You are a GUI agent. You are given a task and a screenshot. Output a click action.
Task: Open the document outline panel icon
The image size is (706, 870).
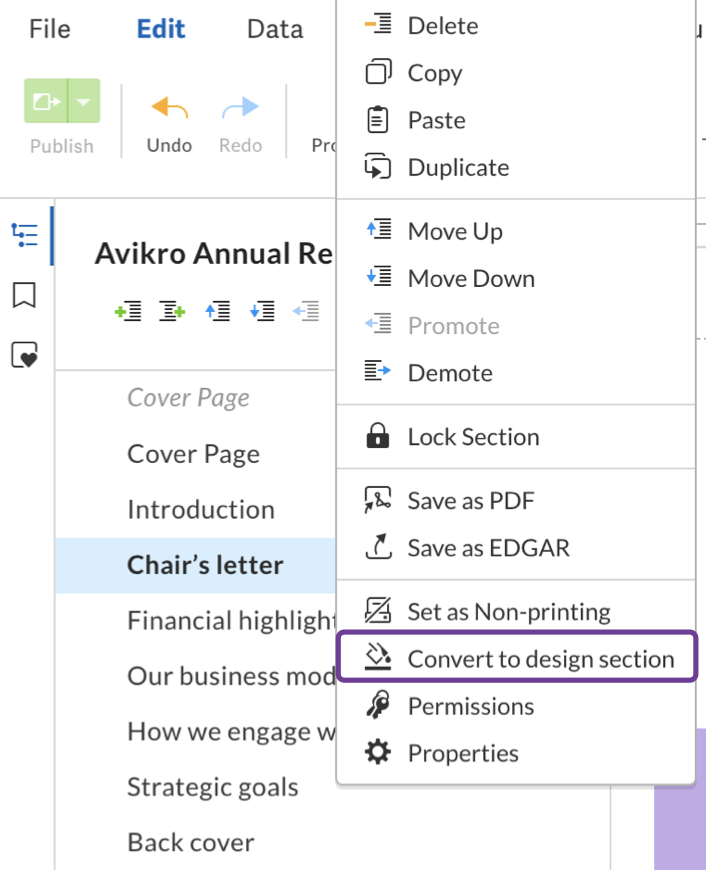(x=24, y=235)
